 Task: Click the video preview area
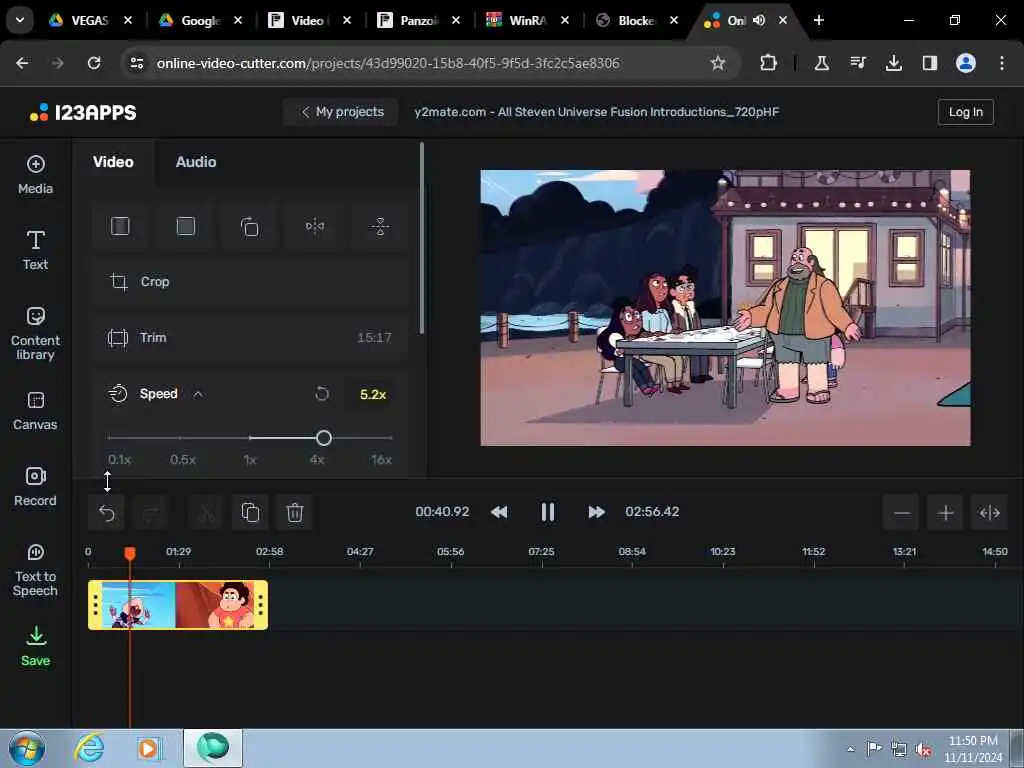tap(726, 308)
